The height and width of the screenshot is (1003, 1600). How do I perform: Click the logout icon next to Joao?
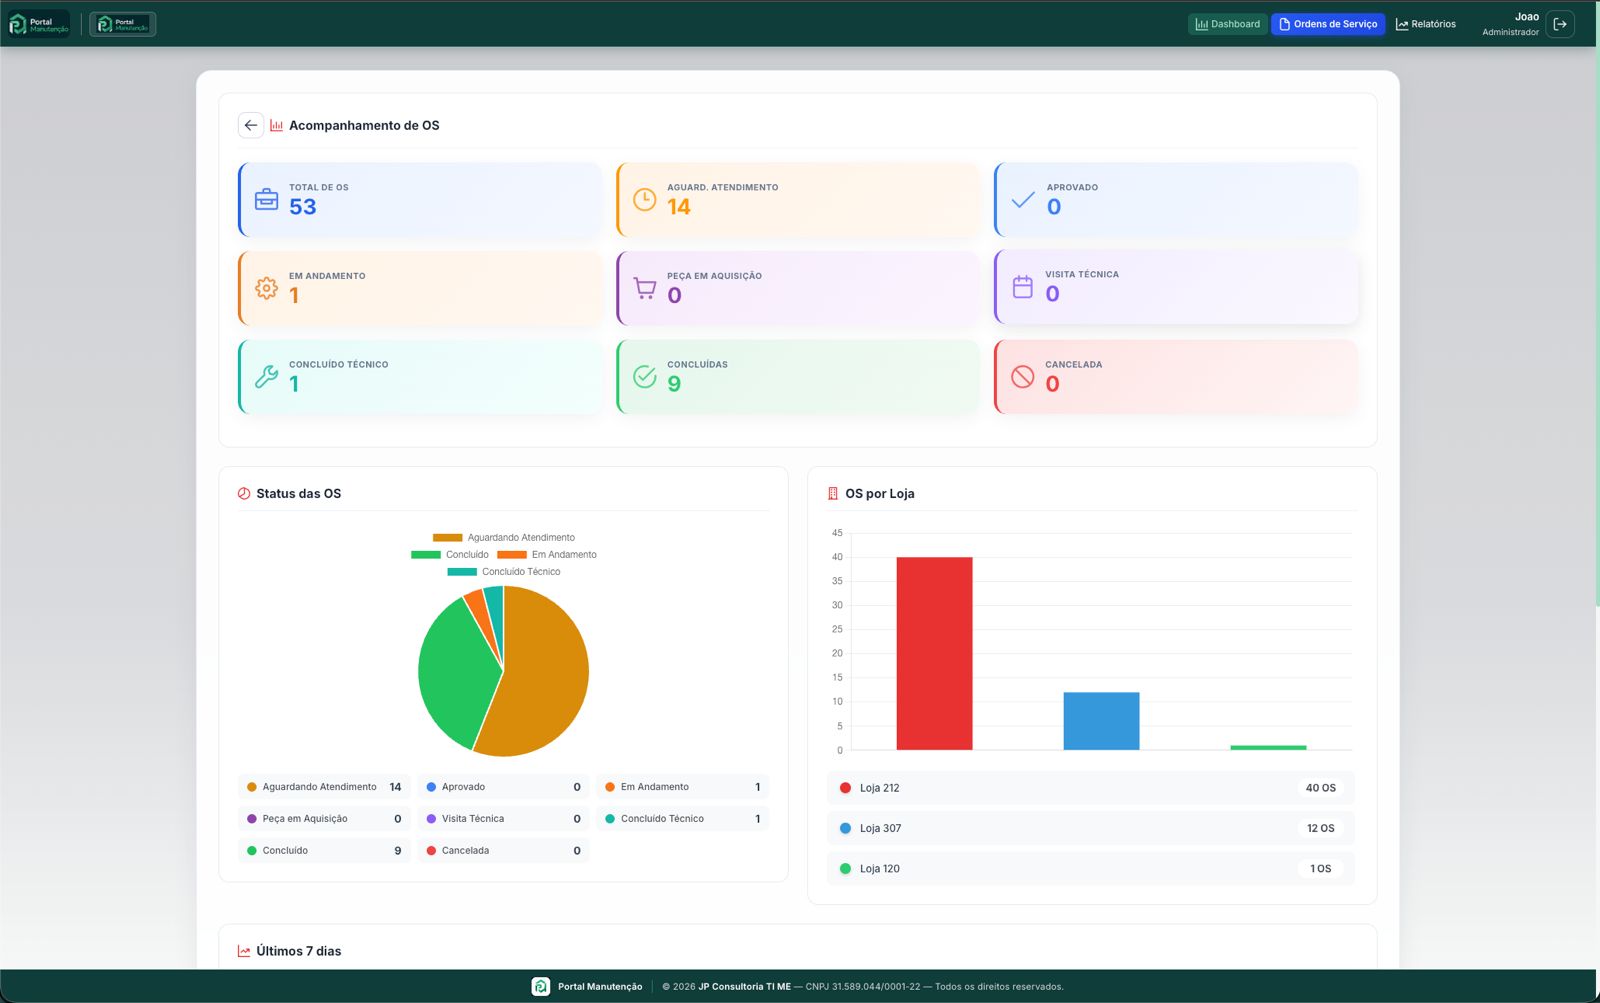click(x=1560, y=24)
